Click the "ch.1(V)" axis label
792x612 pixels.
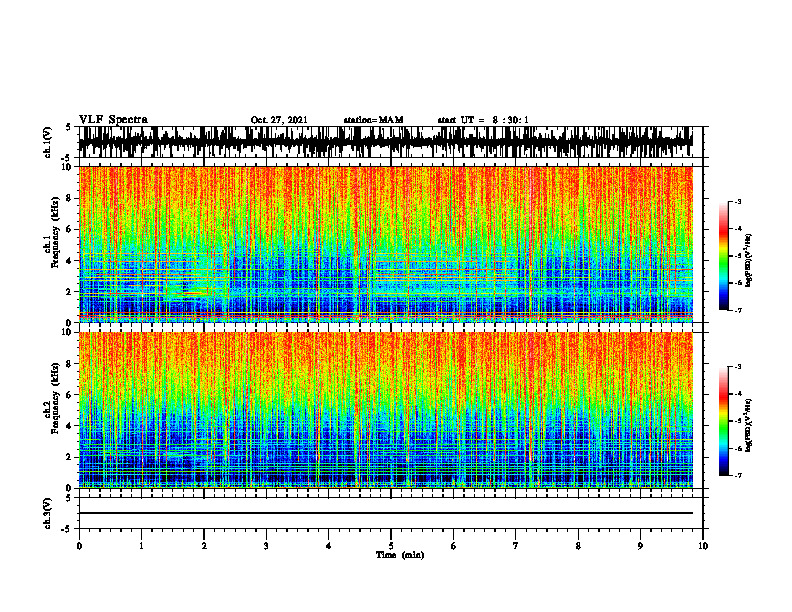click(48, 142)
